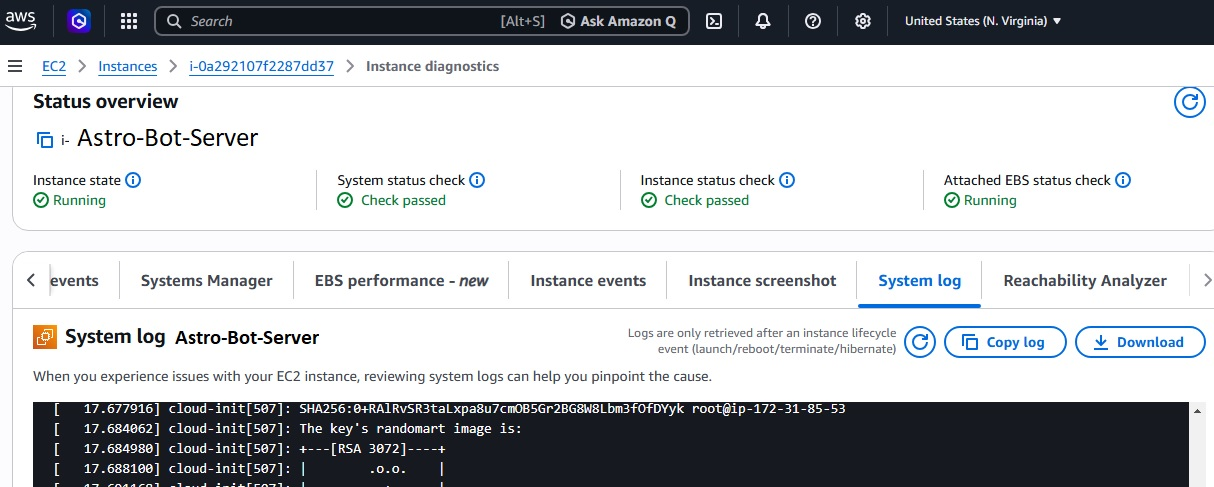
Task: Launch the CloudShell terminal icon
Action: 714,21
